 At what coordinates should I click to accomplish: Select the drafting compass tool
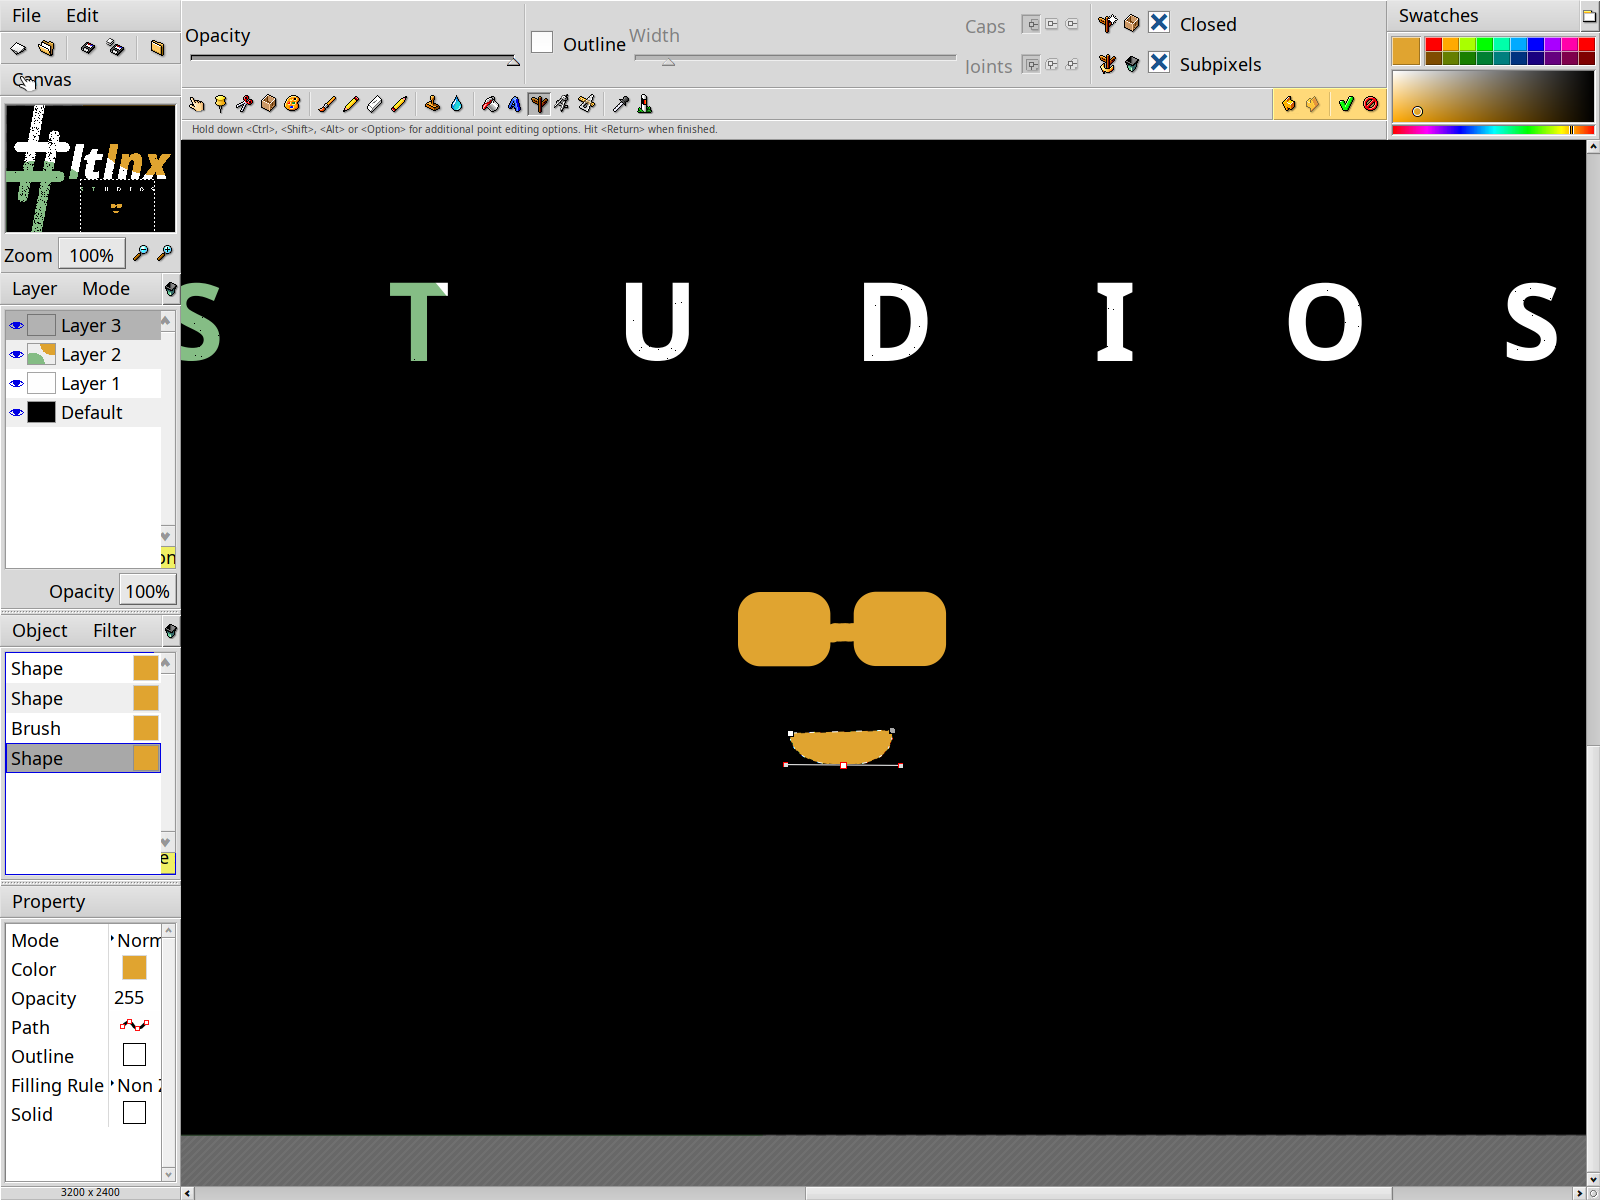click(562, 104)
